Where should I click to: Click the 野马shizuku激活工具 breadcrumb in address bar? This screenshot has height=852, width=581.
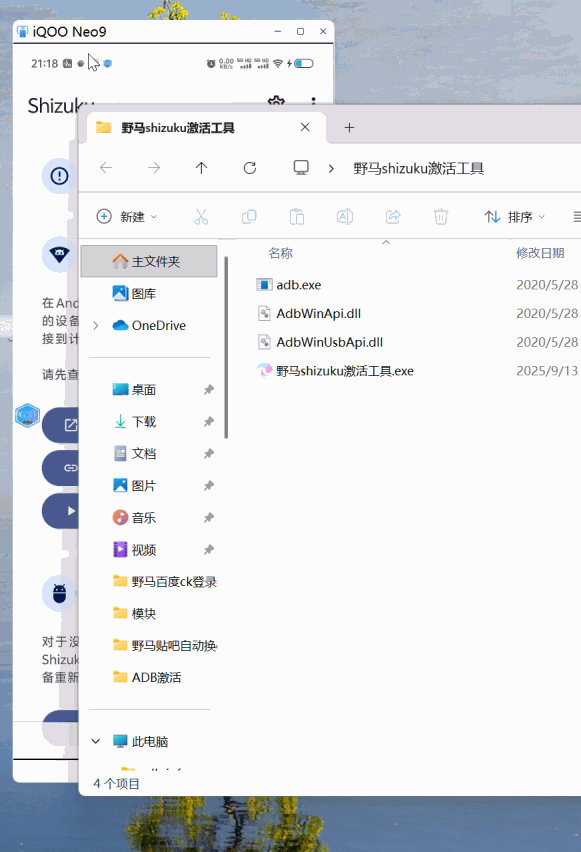click(x=418, y=168)
